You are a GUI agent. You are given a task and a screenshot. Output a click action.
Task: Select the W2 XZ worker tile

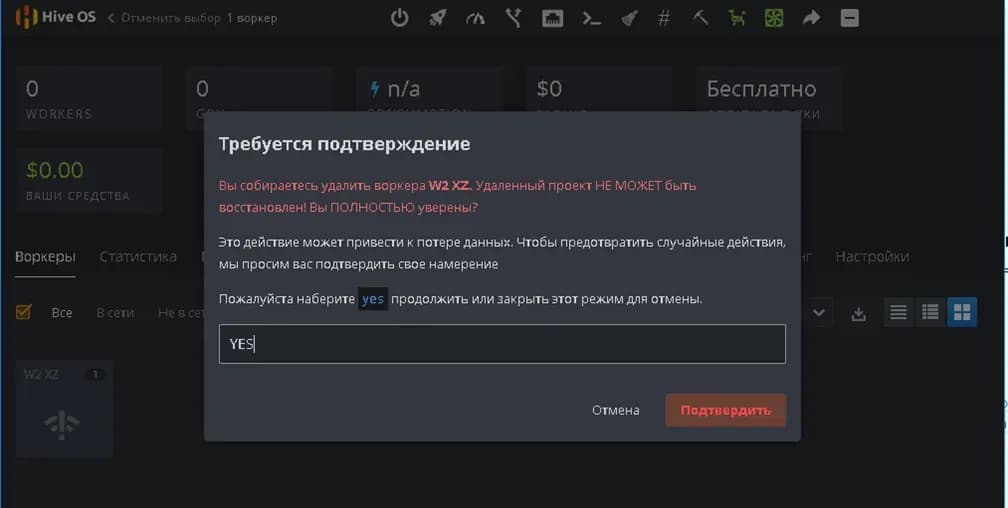point(64,408)
